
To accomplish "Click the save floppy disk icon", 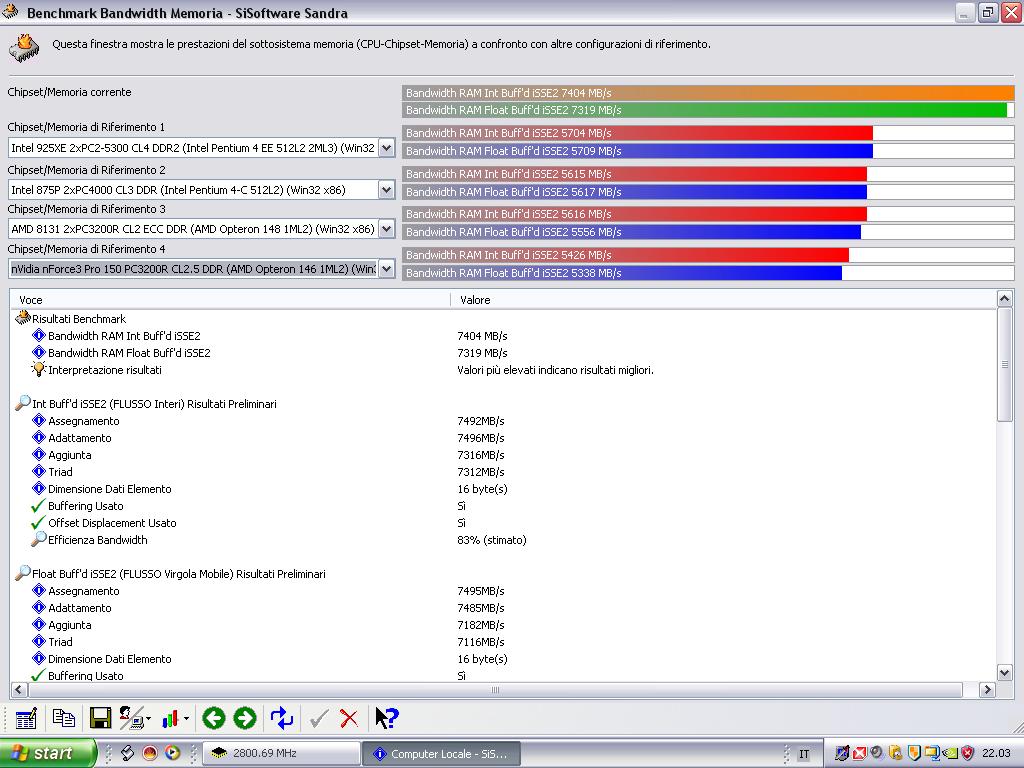I will 101,718.
